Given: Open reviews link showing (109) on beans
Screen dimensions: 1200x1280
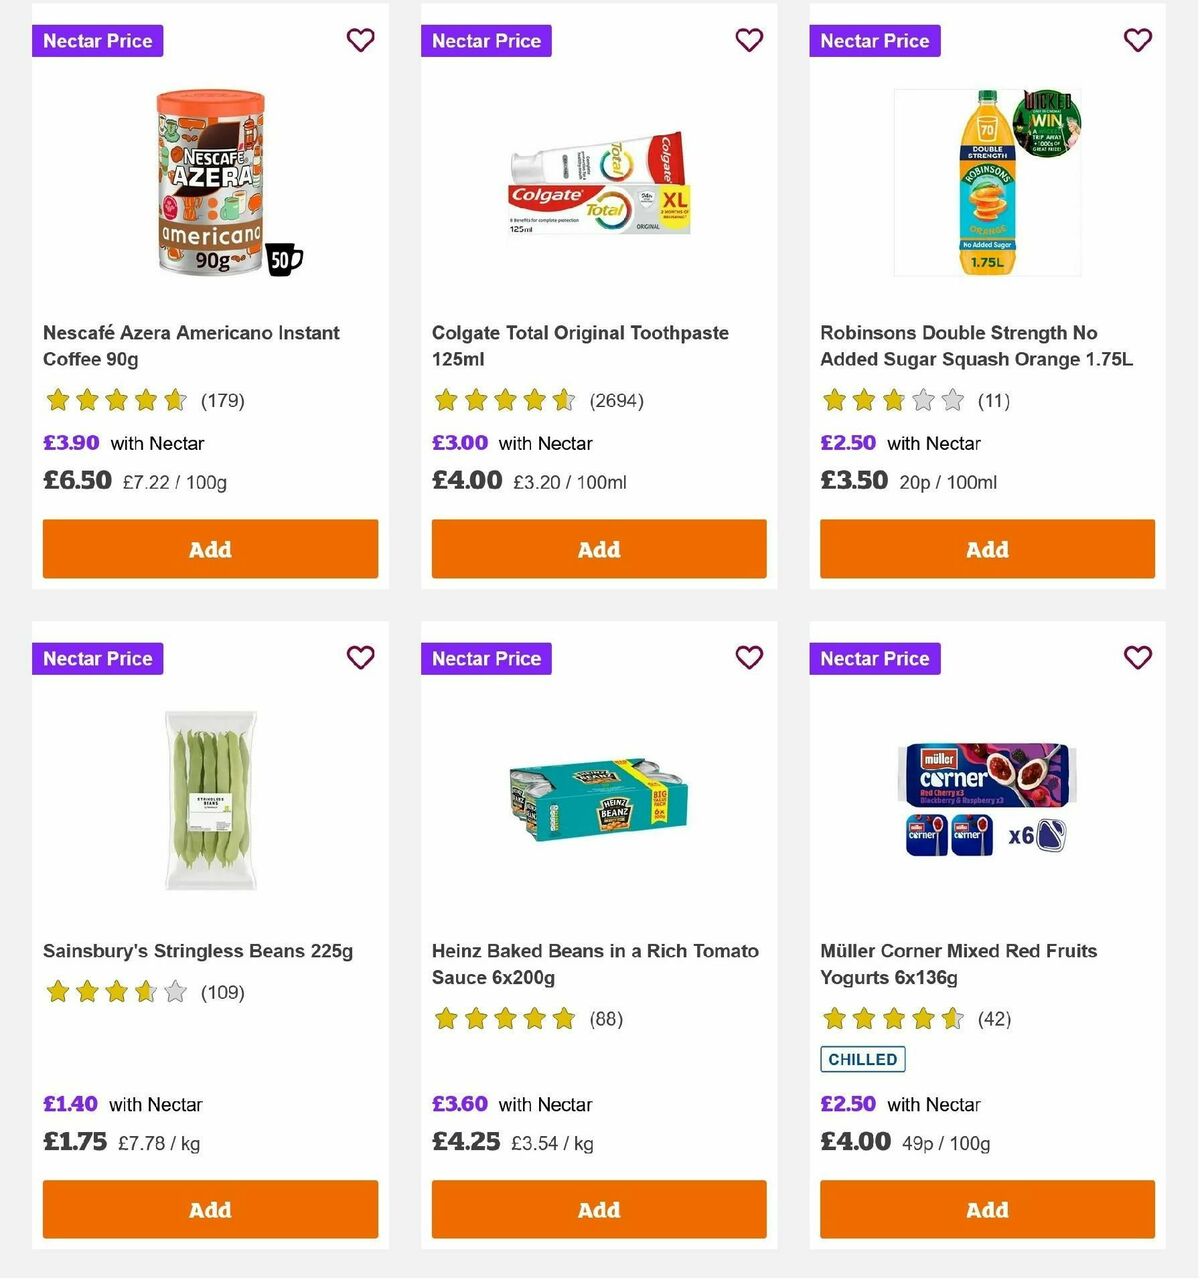Looking at the screenshot, I should [222, 992].
